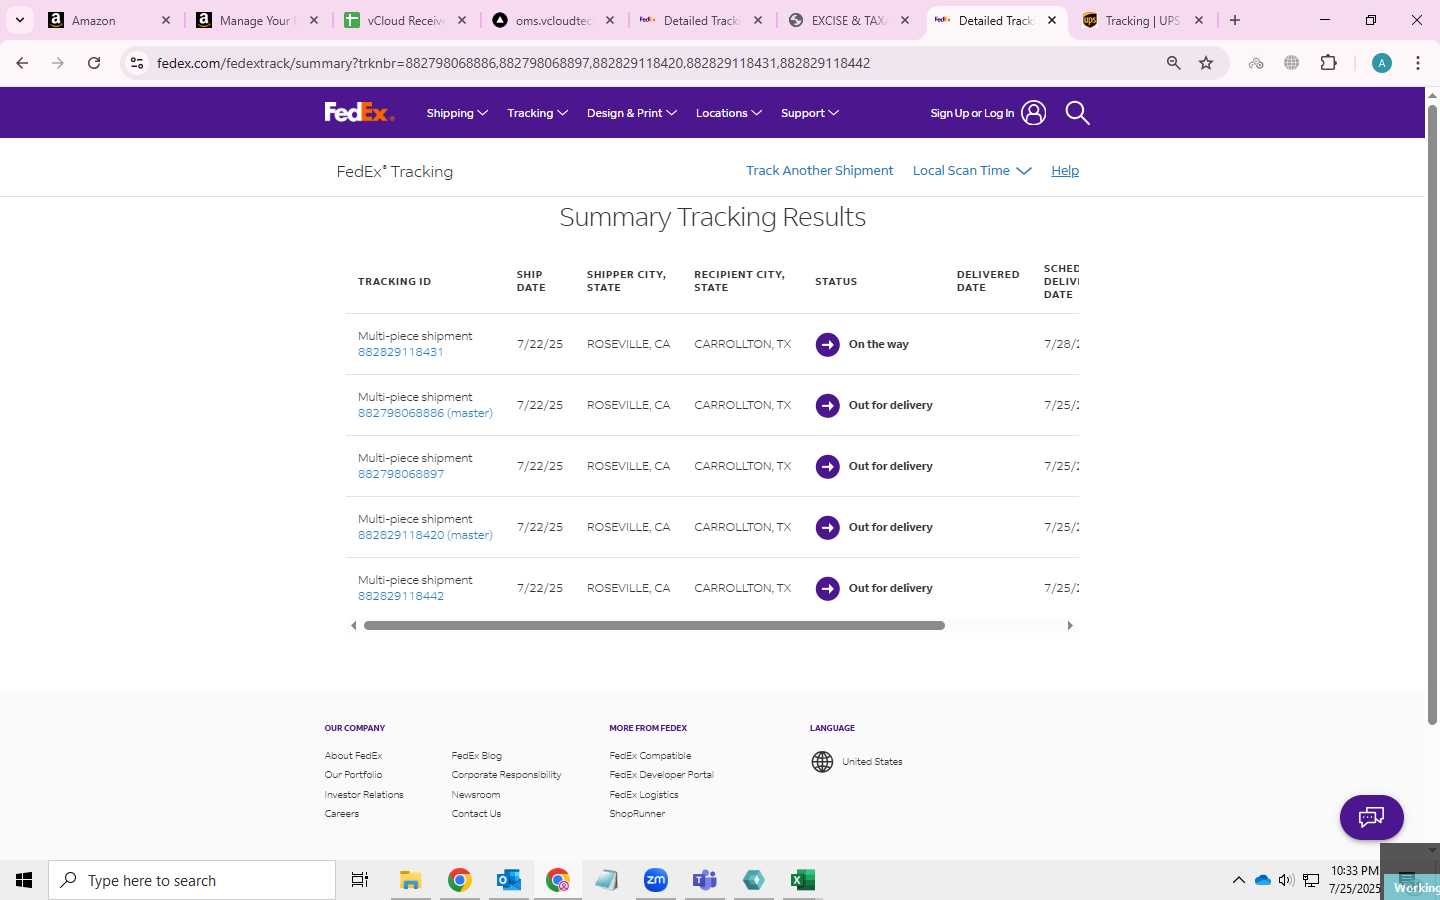The width and height of the screenshot is (1440, 900).
Task: Go back using browser back arrow
Action: tap(22, 63)
